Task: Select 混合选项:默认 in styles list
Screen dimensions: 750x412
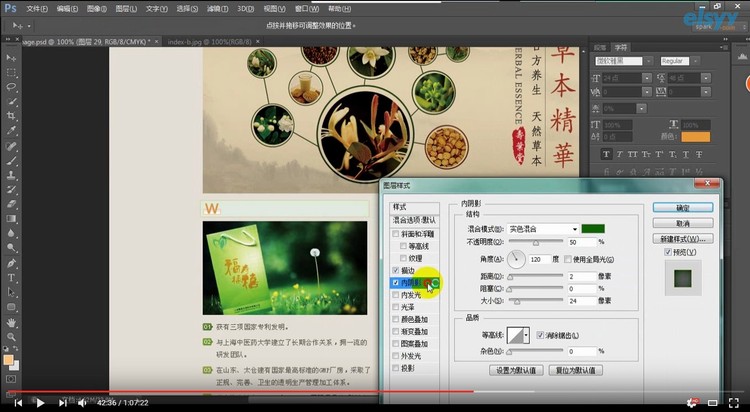Action: coord(414,220)
